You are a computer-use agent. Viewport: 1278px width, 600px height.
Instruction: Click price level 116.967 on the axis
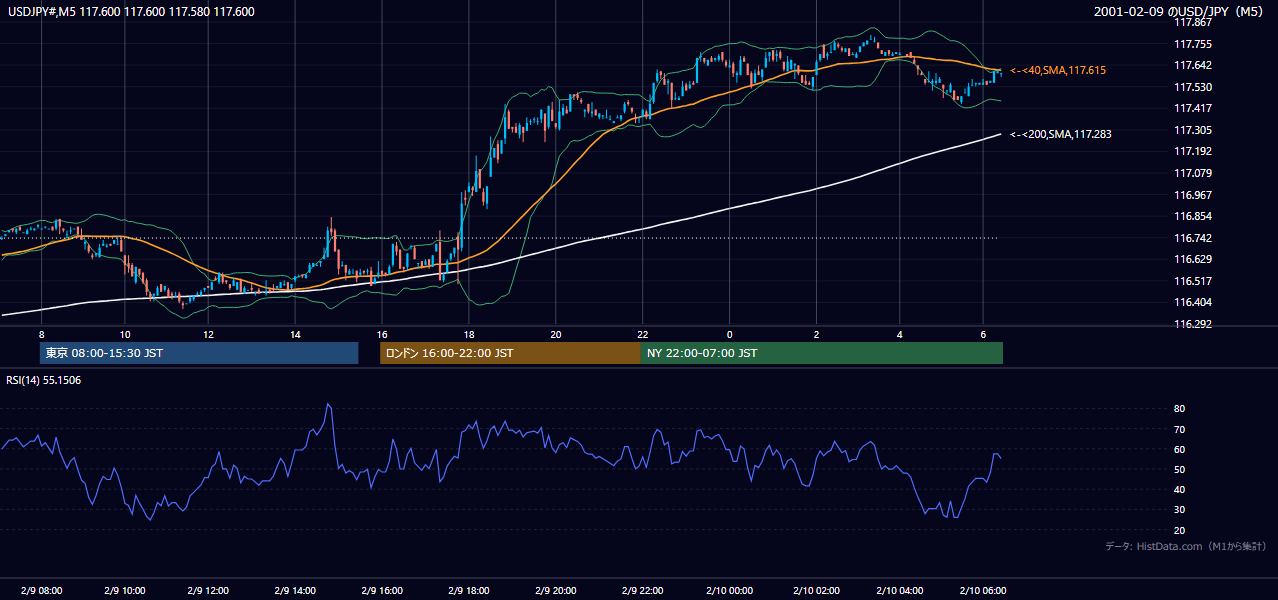coord(1192,195)
